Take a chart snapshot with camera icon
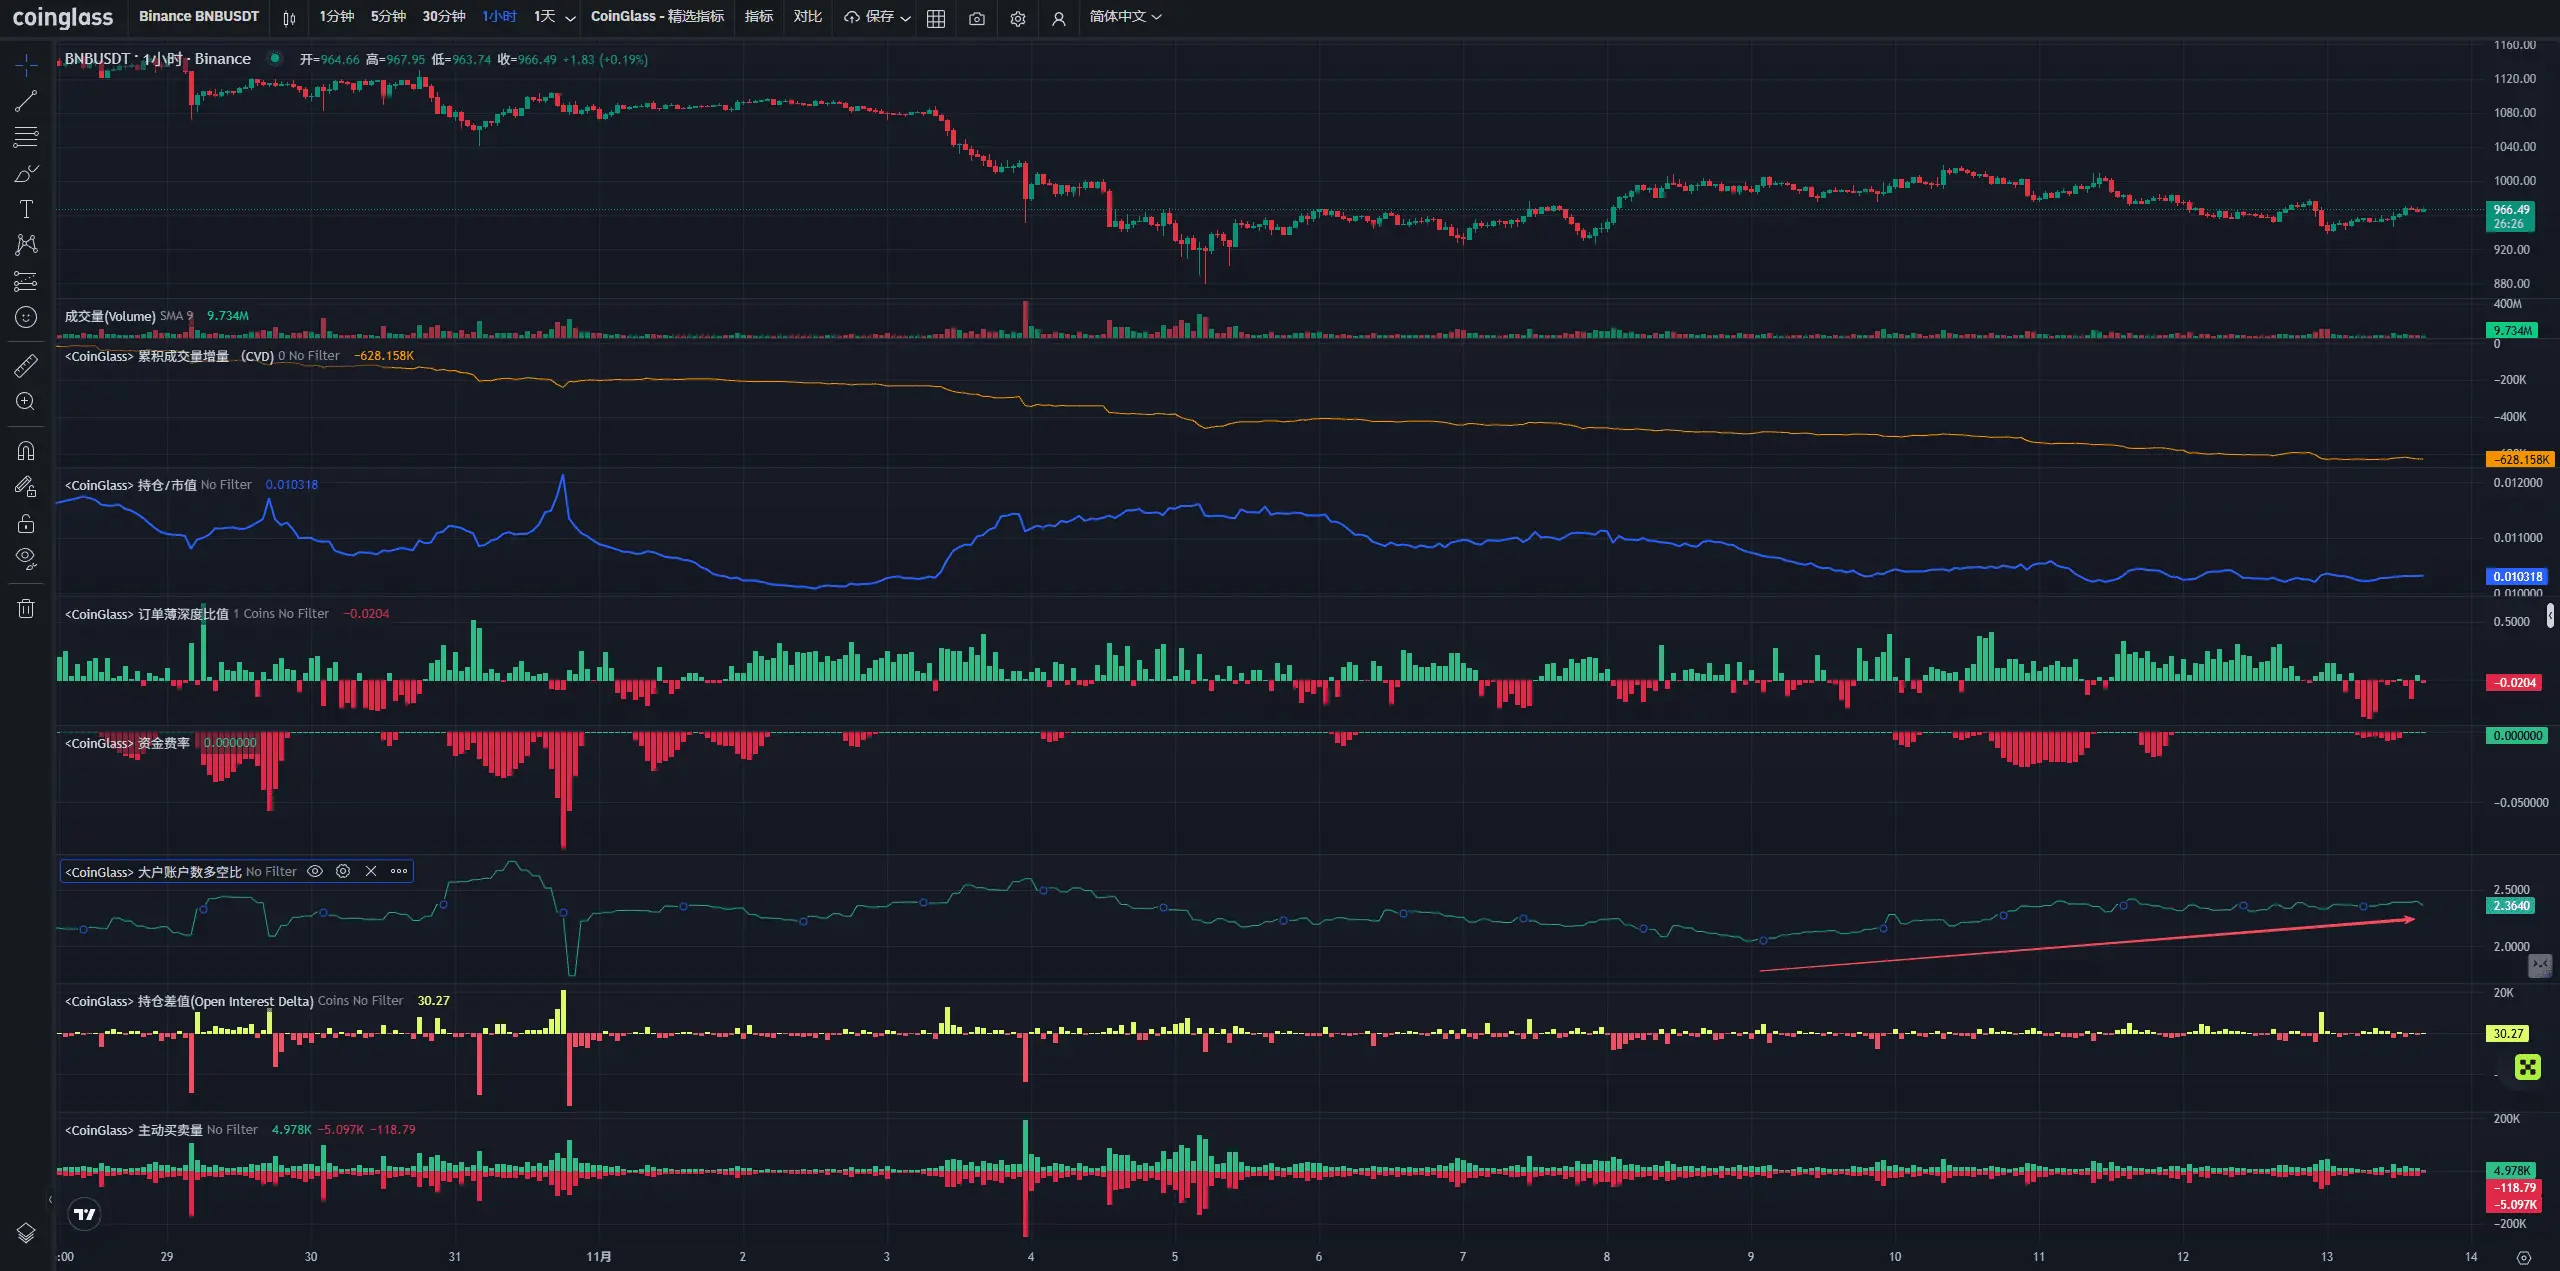Viewport: 2560px width, 1271px height. coord(977,18)
